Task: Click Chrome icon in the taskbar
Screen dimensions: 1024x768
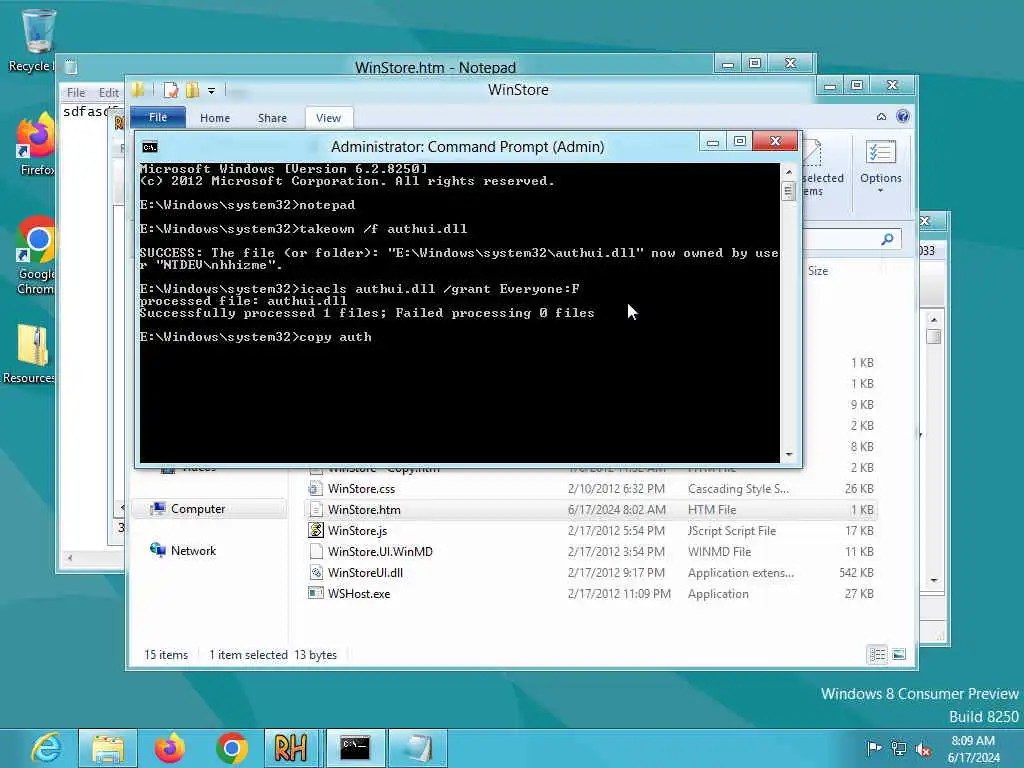Action: point(231,748)
